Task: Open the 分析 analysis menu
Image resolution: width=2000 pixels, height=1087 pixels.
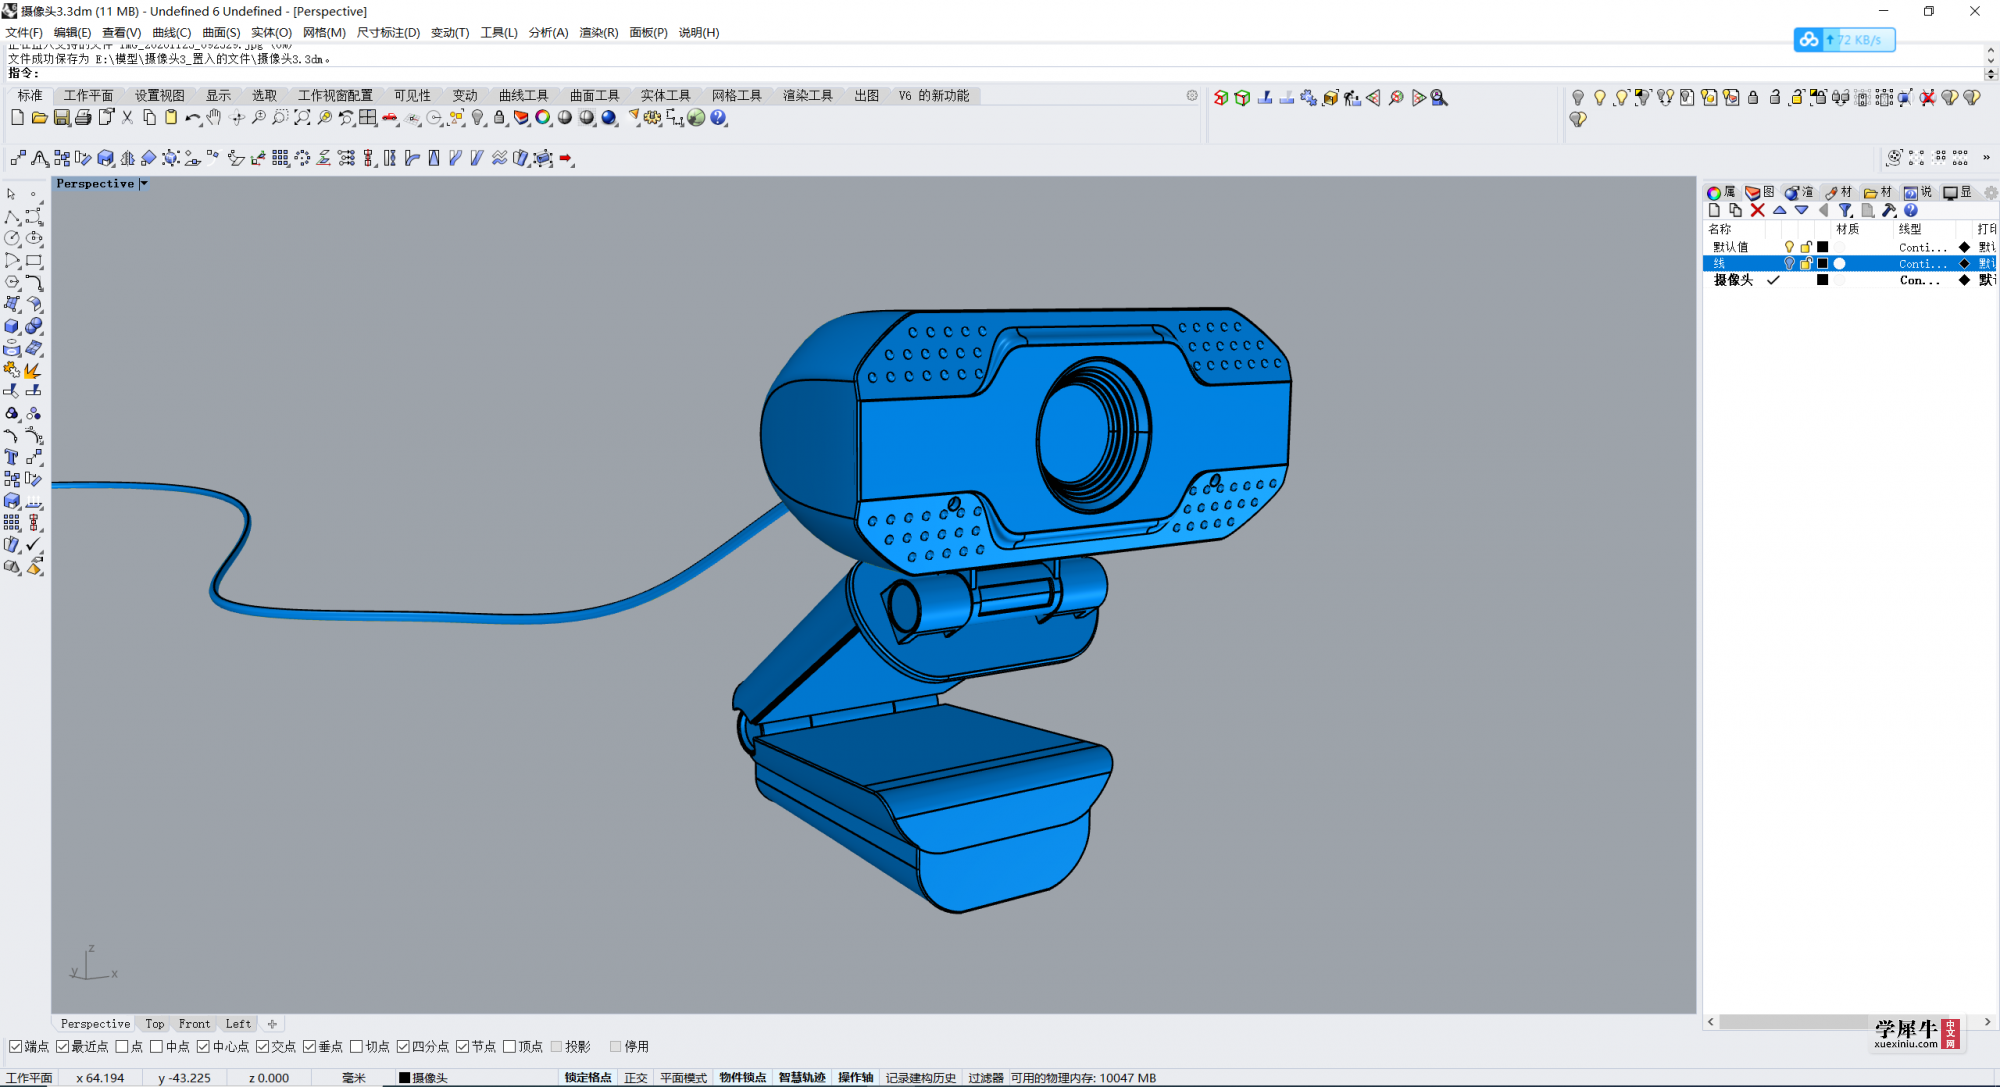Action: tap(550, 32)
